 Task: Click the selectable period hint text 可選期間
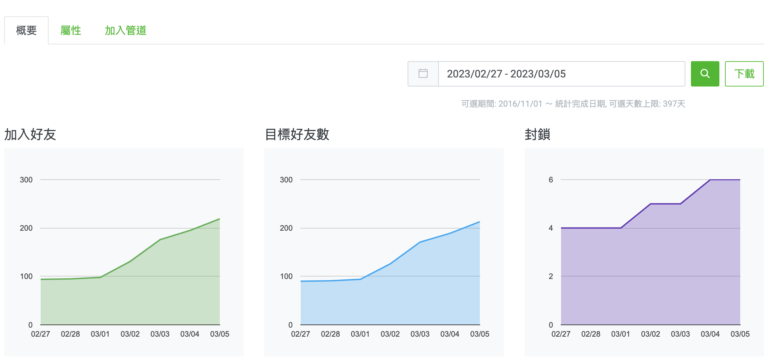point(573,104)
